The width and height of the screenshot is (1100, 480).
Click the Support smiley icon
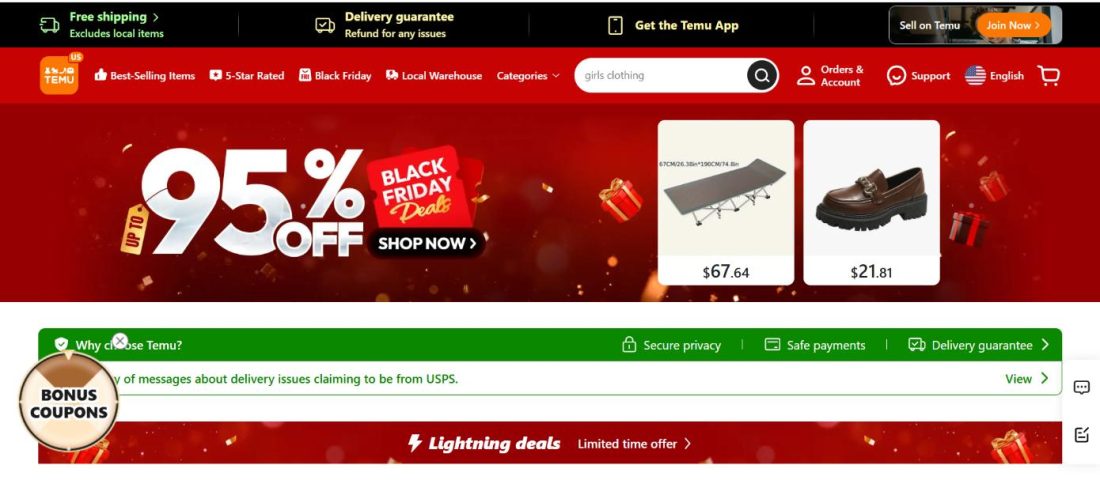(x=896, y=76)
